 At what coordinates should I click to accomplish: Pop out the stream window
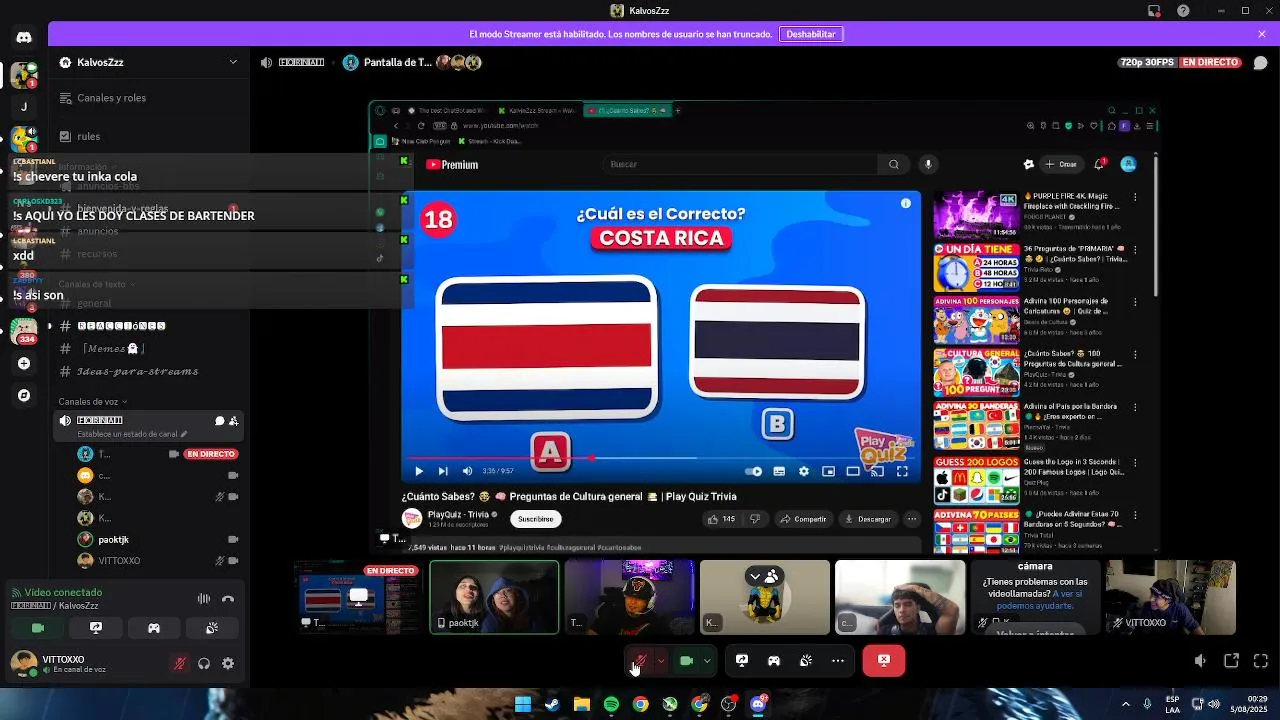tap(1232, 661)
